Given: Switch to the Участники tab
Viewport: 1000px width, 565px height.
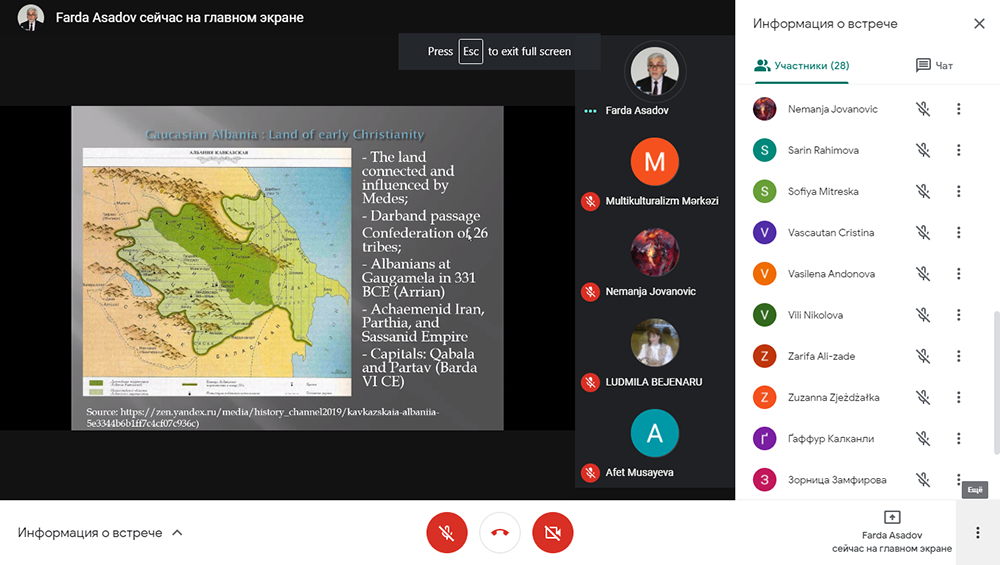Looking at the screenshot, I should [x=802, y=66].
